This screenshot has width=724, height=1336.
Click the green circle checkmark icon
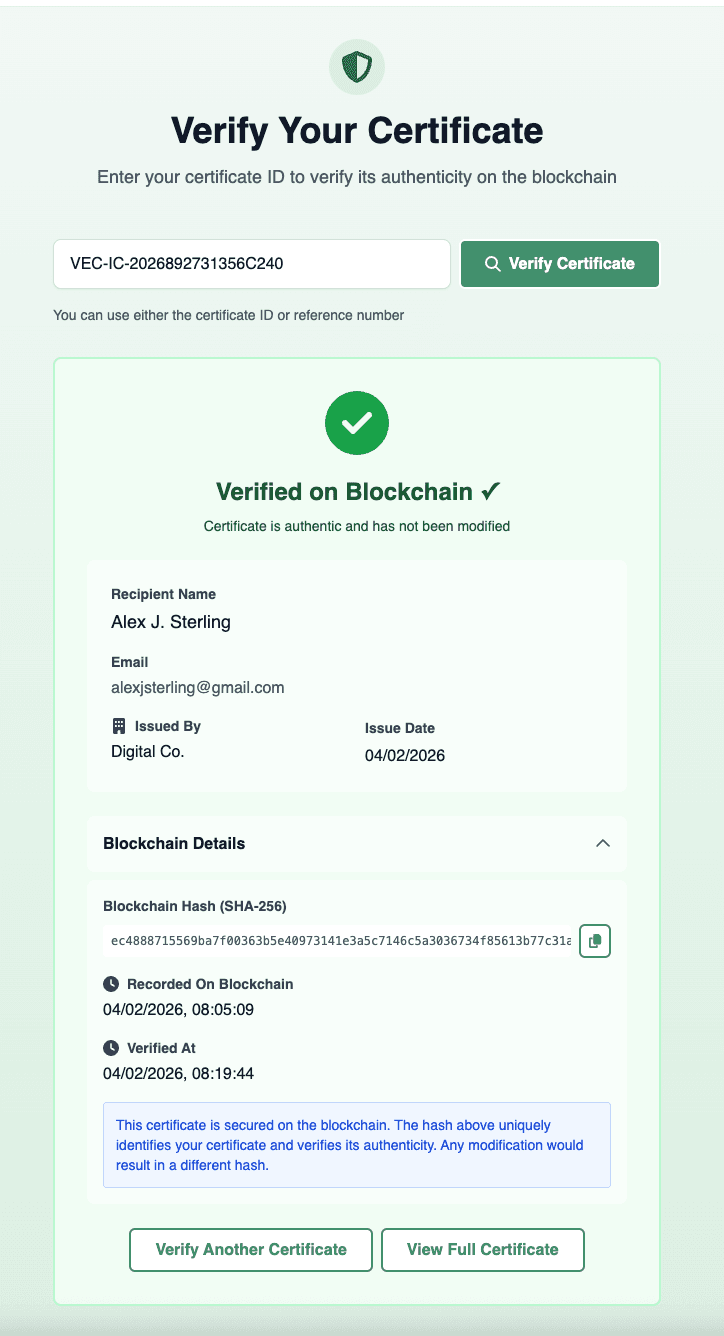click(357, 423)
